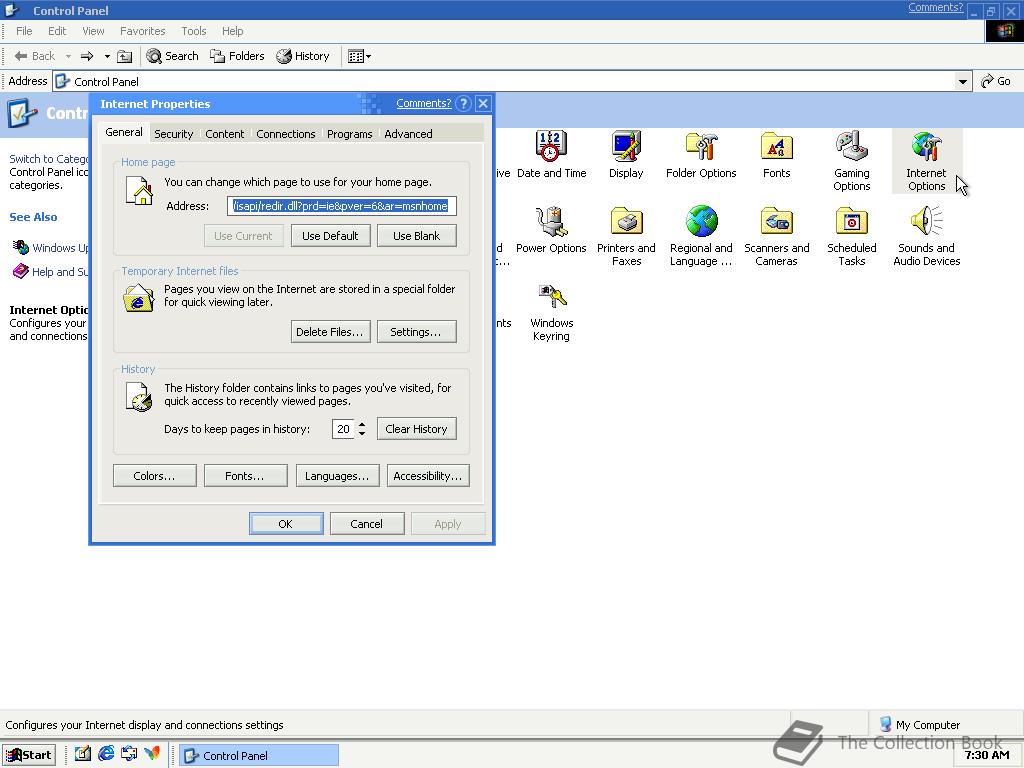Open the Help menu
The height and width of the screenshot is (768, 1024).
[x=232, y=31]
